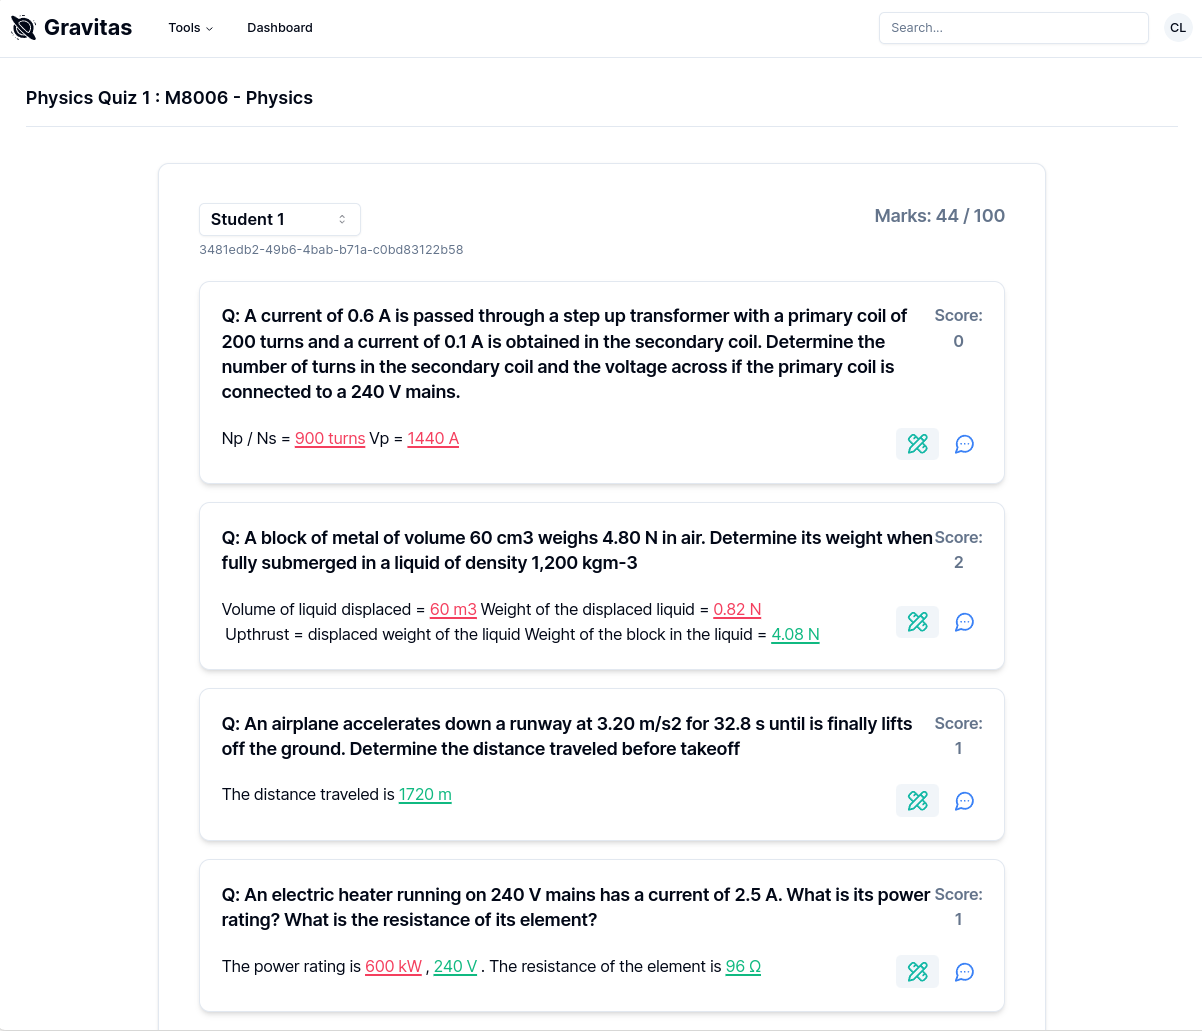
Task: Open the CL profile avatar
Action: point(1177,27)
